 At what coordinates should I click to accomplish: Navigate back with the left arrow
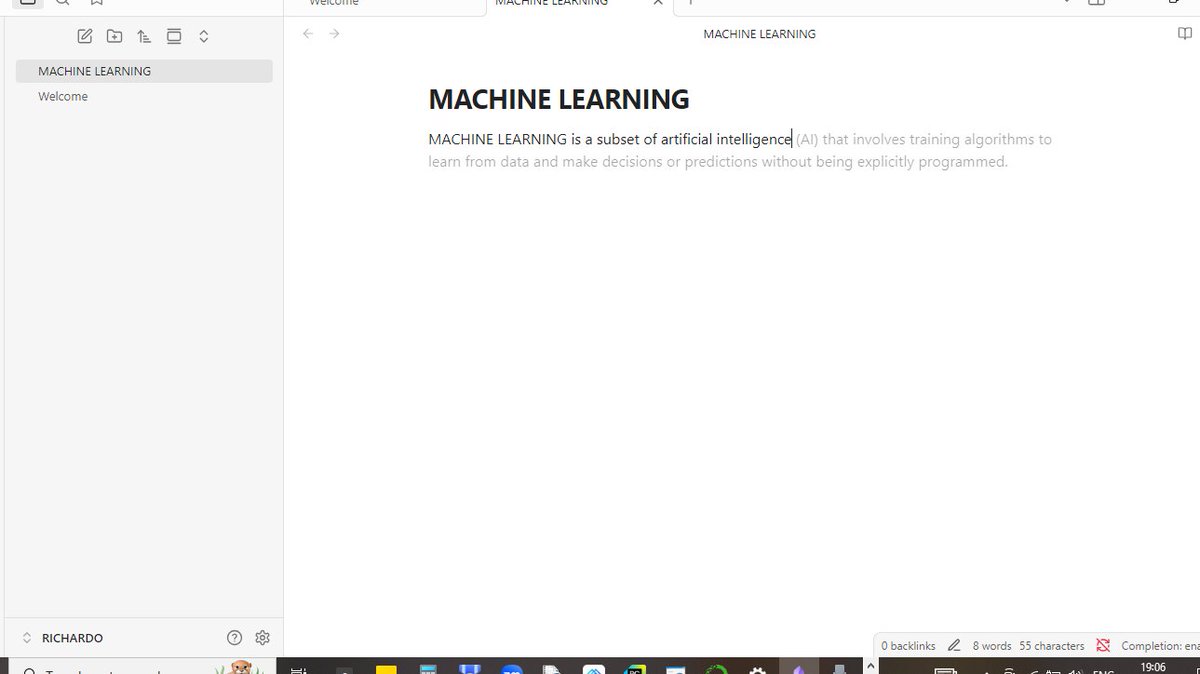click(308, 34)
